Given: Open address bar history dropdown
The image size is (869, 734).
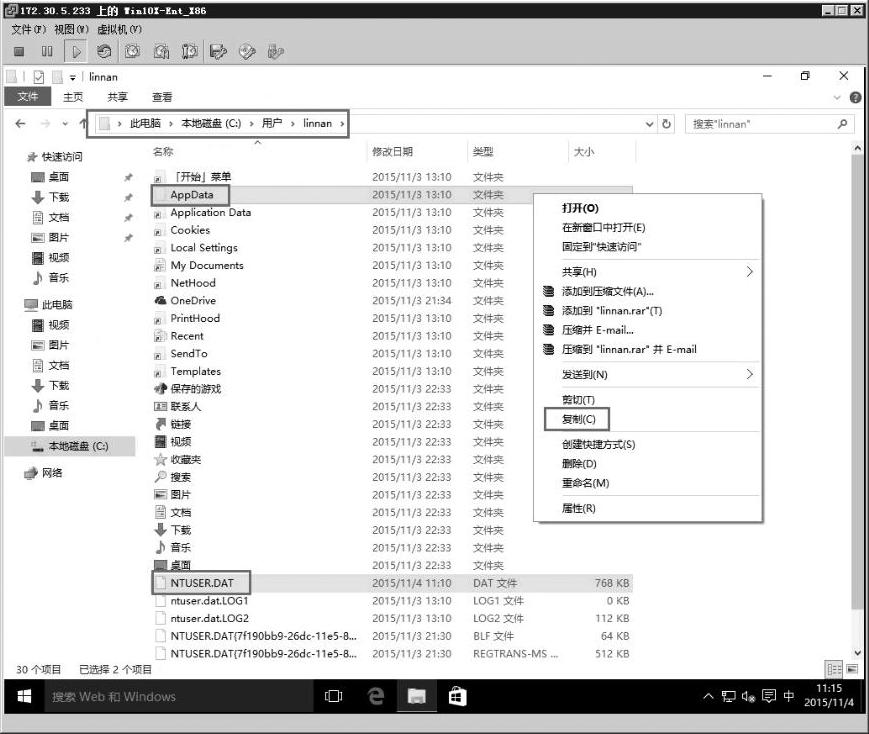Looking at the screenshot, I should [650, 124].
